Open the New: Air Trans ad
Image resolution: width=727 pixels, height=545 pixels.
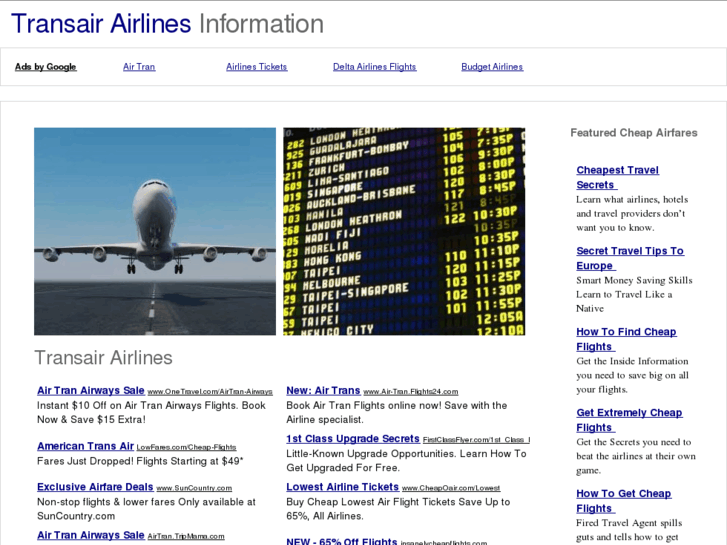click(323, 391)
